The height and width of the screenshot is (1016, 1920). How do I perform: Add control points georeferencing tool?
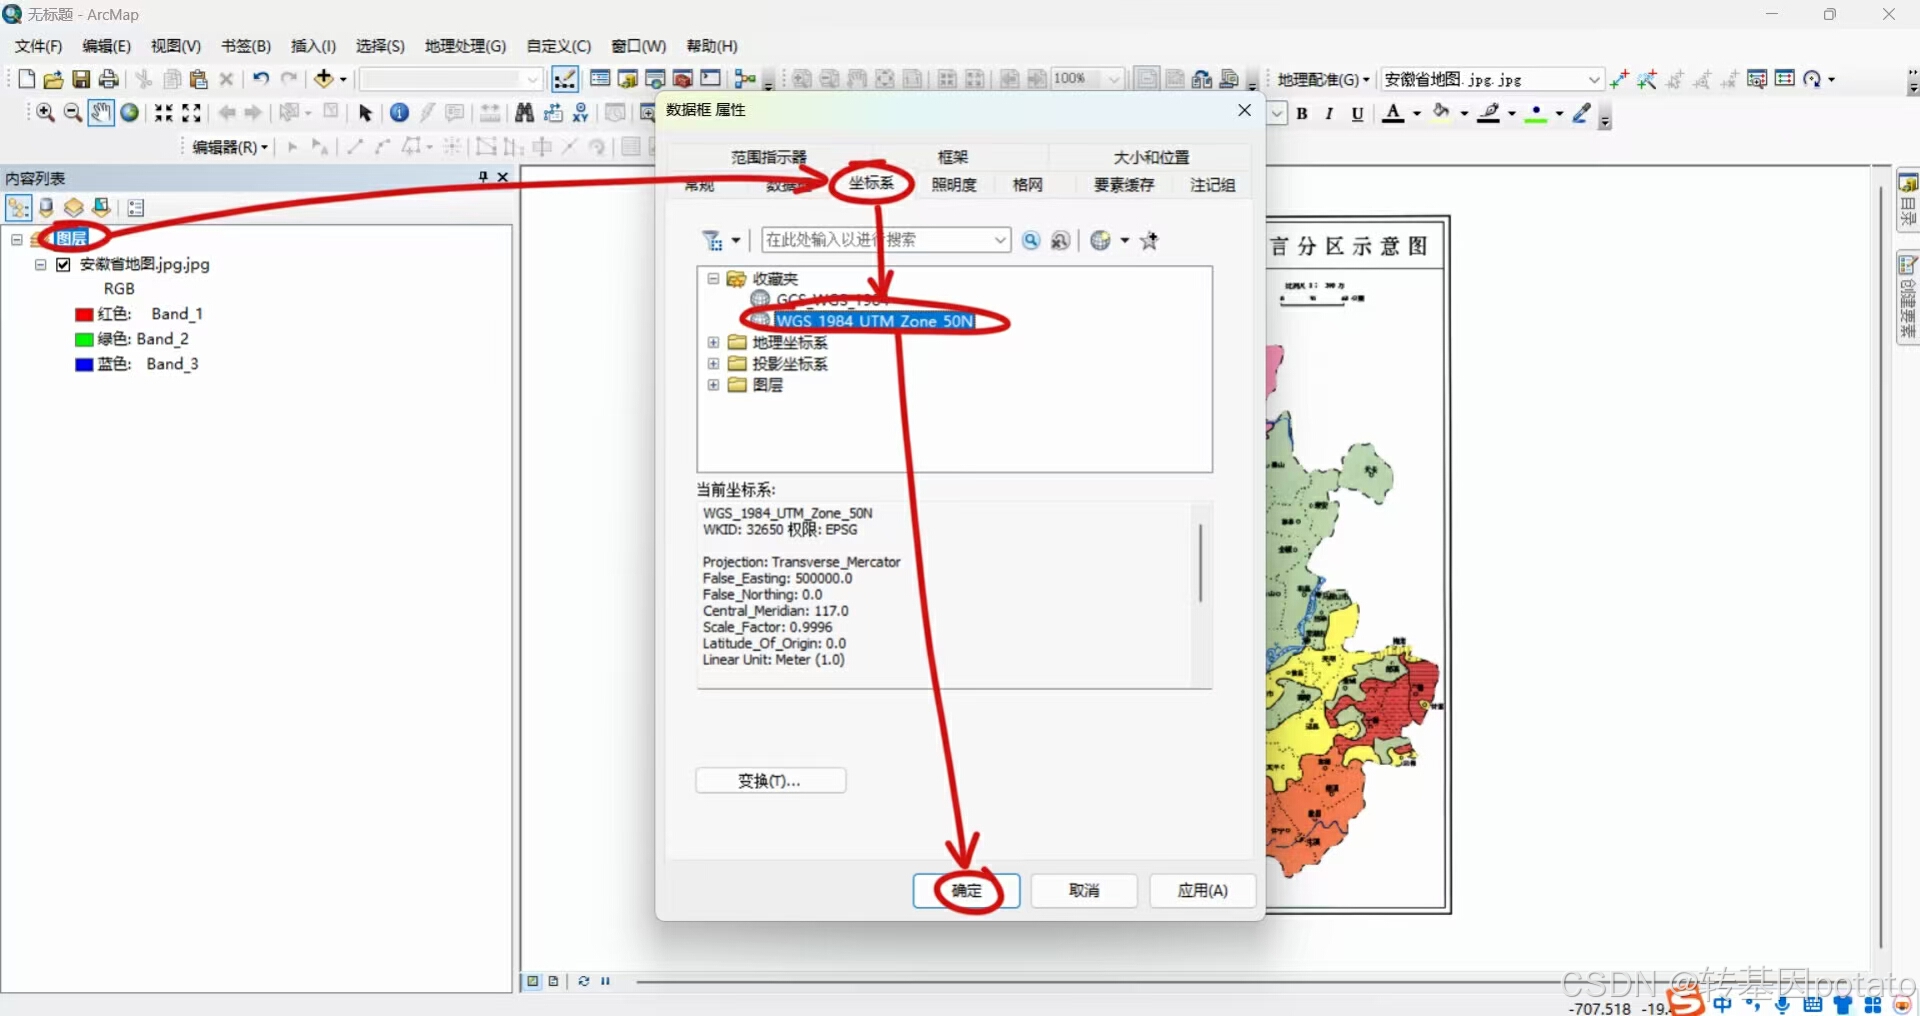pyautogui.click(x=1620, y=79)
